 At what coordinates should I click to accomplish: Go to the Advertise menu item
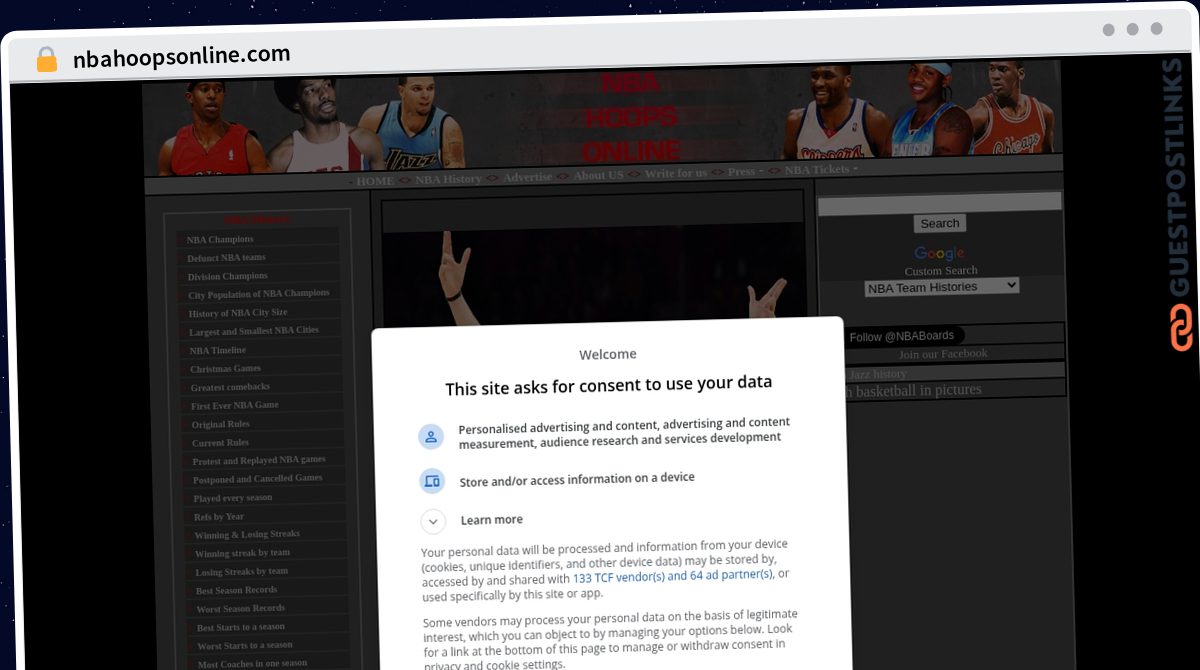(527, 177)
